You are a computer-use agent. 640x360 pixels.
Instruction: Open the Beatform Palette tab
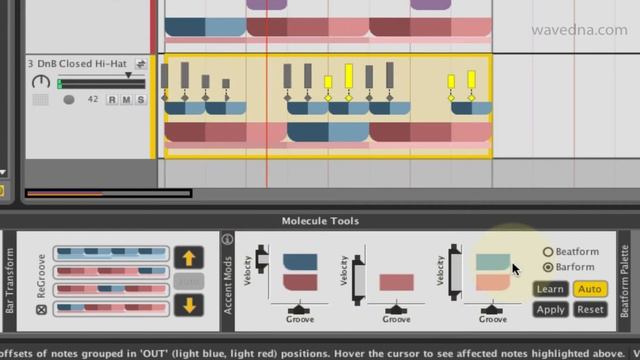point(624,281)
